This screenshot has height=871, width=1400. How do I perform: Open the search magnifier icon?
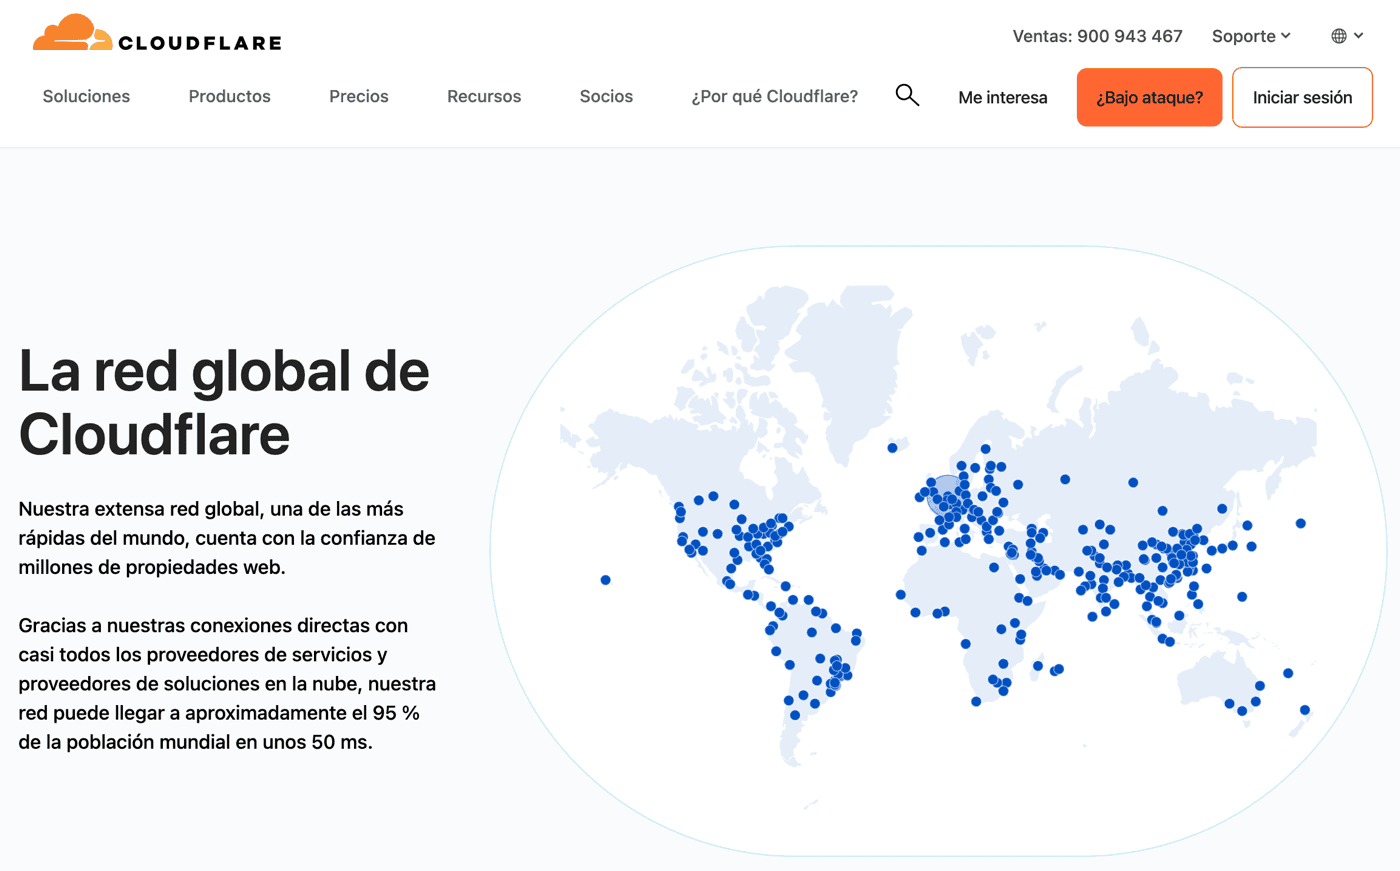[907, 95]
